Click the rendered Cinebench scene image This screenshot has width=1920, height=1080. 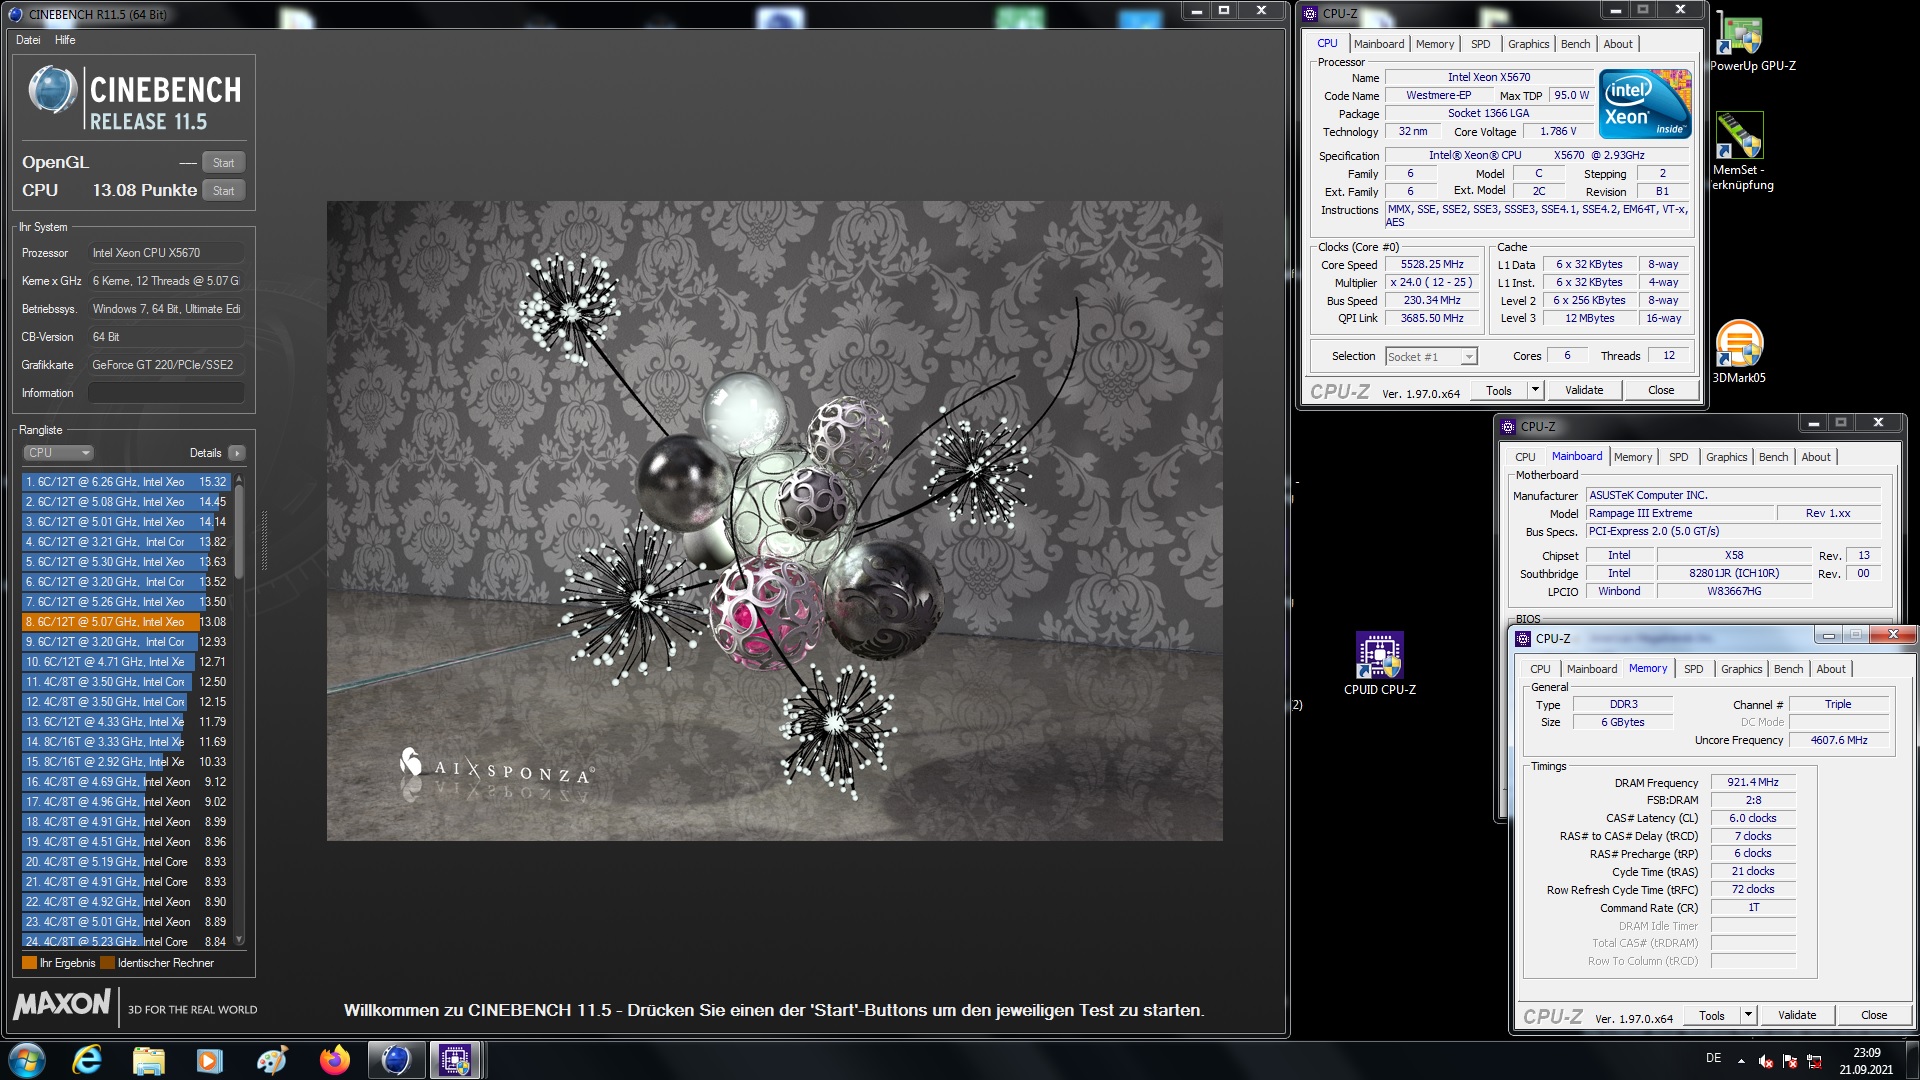[774, 521]
